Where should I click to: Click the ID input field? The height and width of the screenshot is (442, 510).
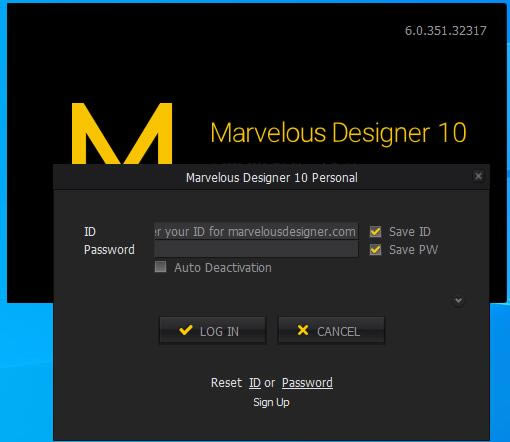point(256,231)
